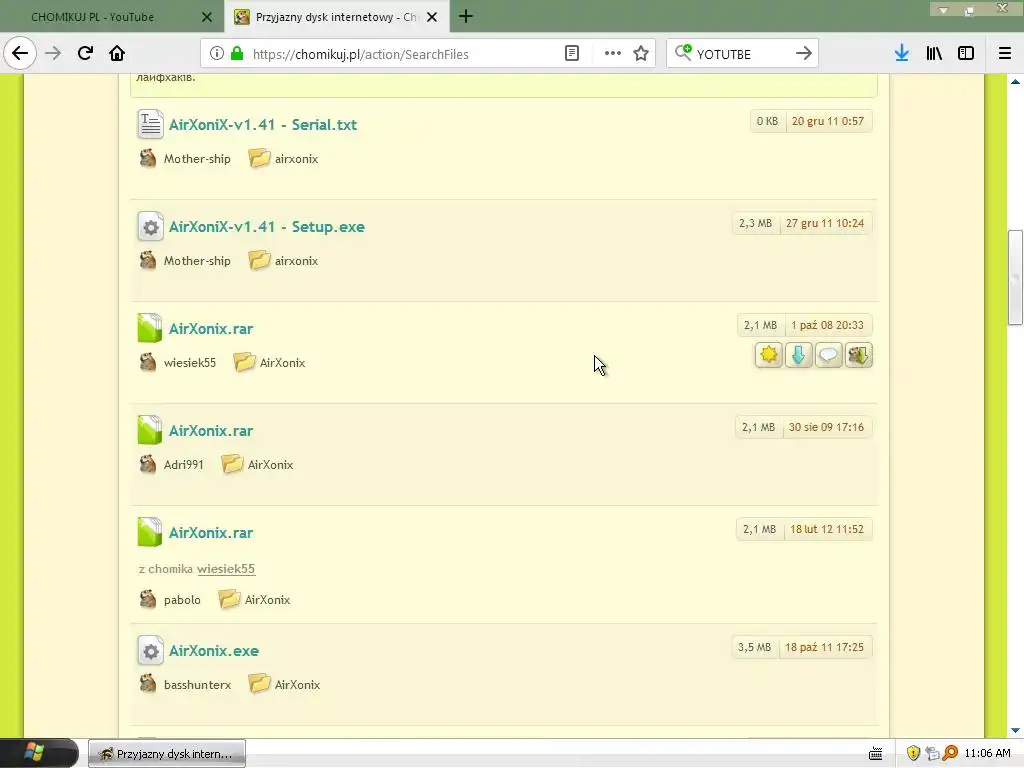Image resolution: width=1024 pixels, height=768 pixels.
Task: Submit YOTUTBE search with arrow button
Action: click(x=804, y=54)
